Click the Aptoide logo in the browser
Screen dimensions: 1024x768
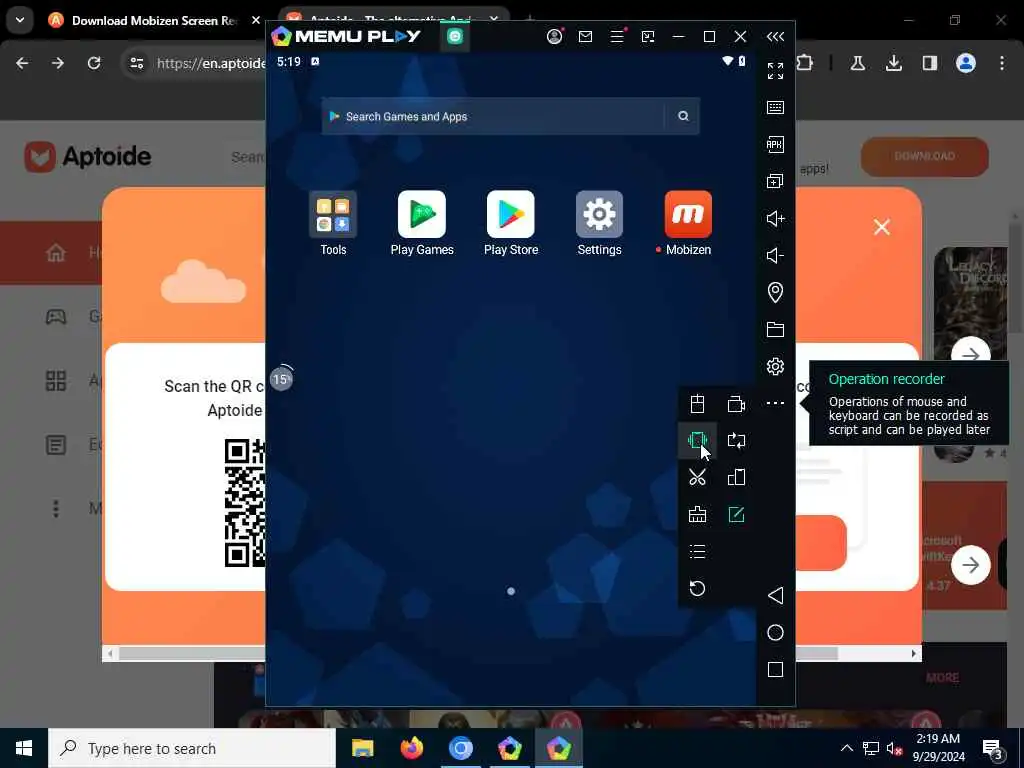(88, 157)
